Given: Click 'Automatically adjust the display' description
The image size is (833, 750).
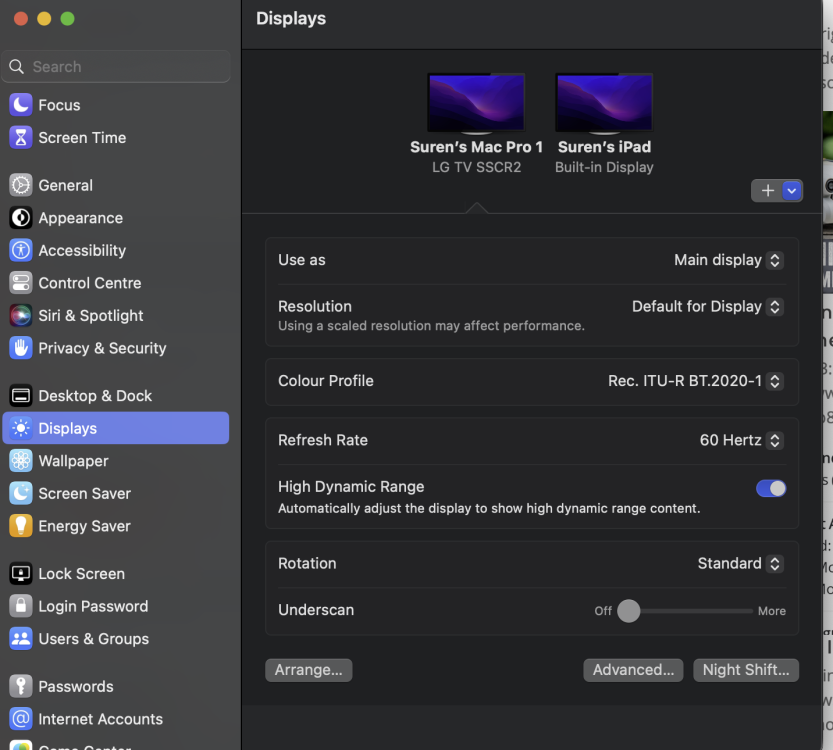Looking at the screenshot, I should pyautogui.click(x=489, y=508).
